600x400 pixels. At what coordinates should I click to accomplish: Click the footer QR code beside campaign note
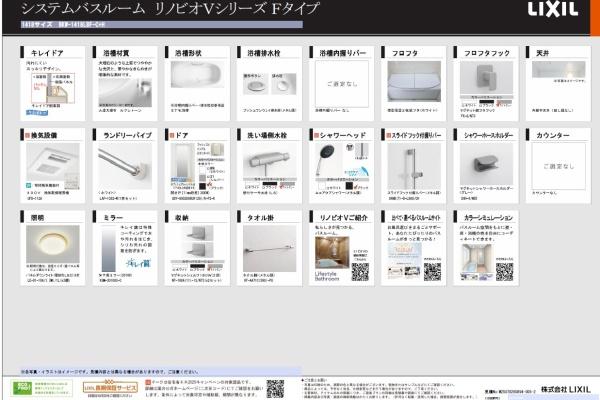point(275,389)
